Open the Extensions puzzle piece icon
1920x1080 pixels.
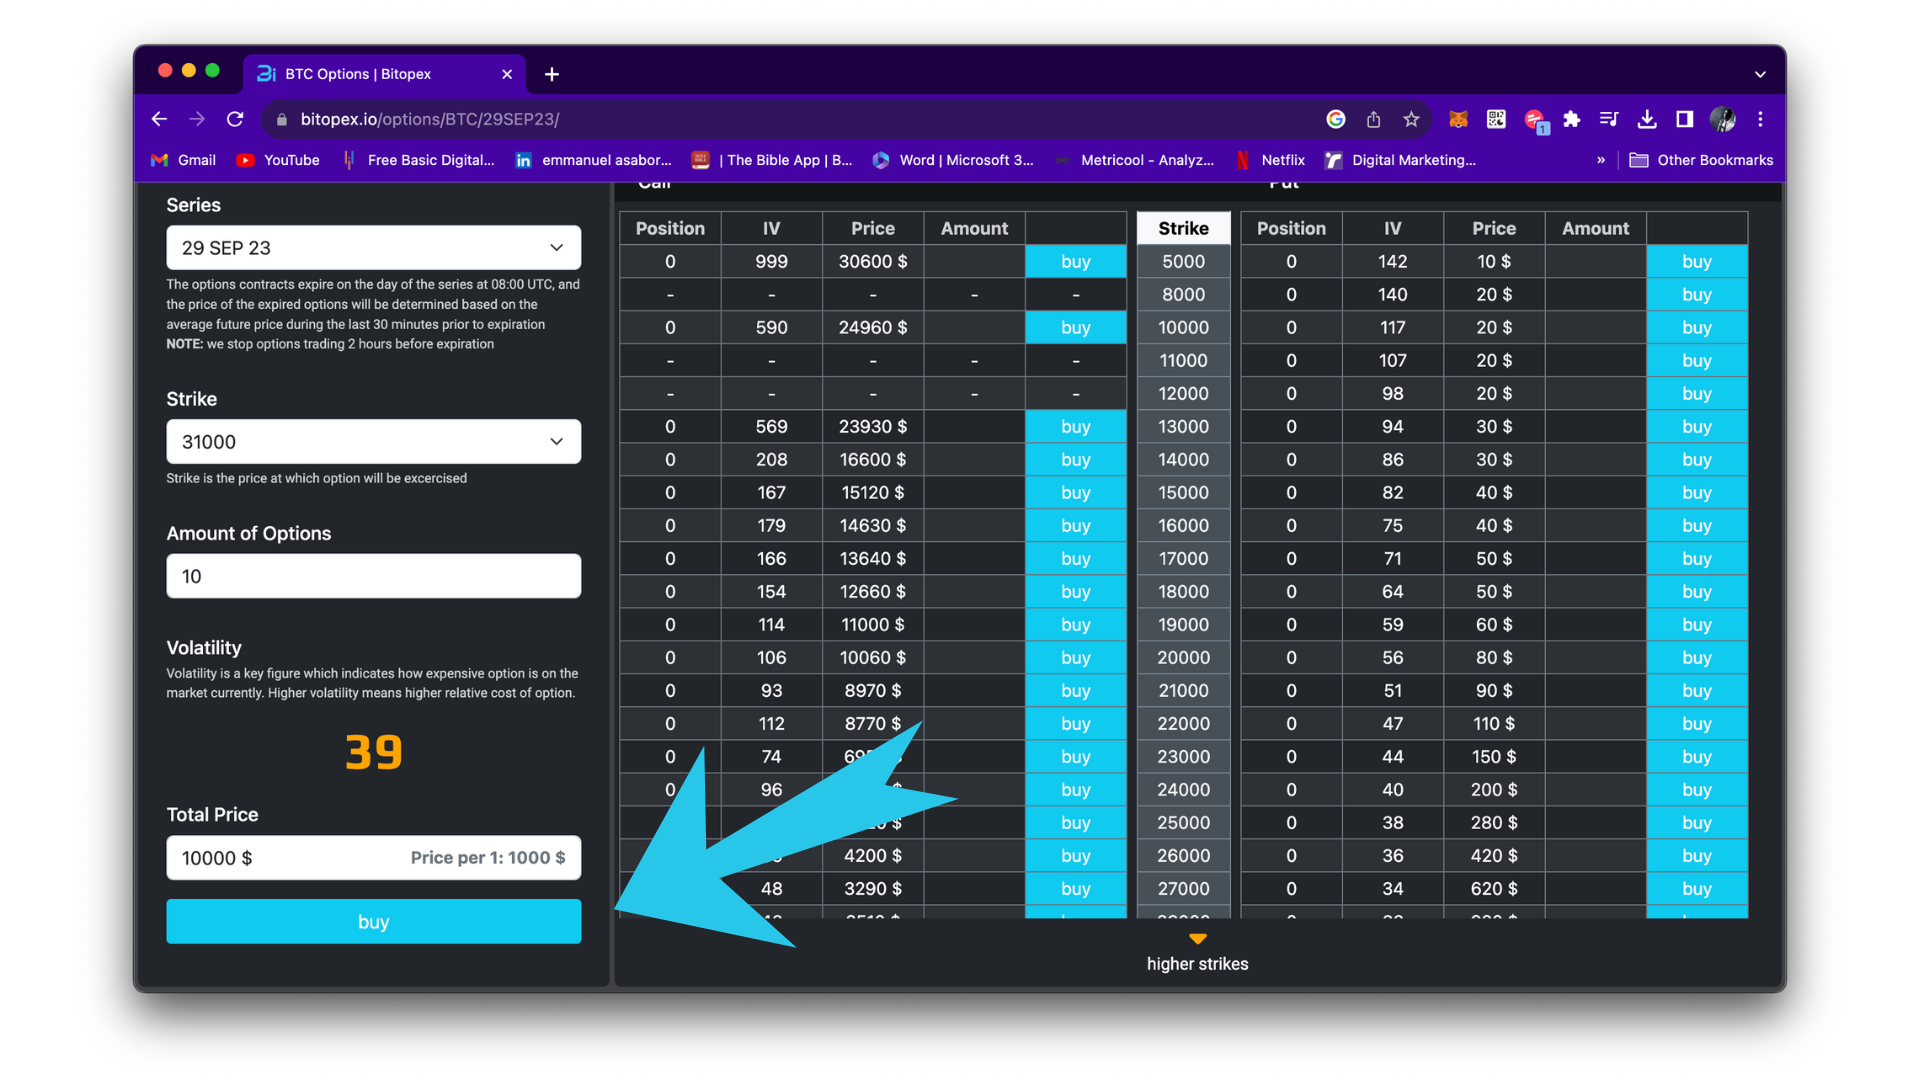coord(1572,119)
